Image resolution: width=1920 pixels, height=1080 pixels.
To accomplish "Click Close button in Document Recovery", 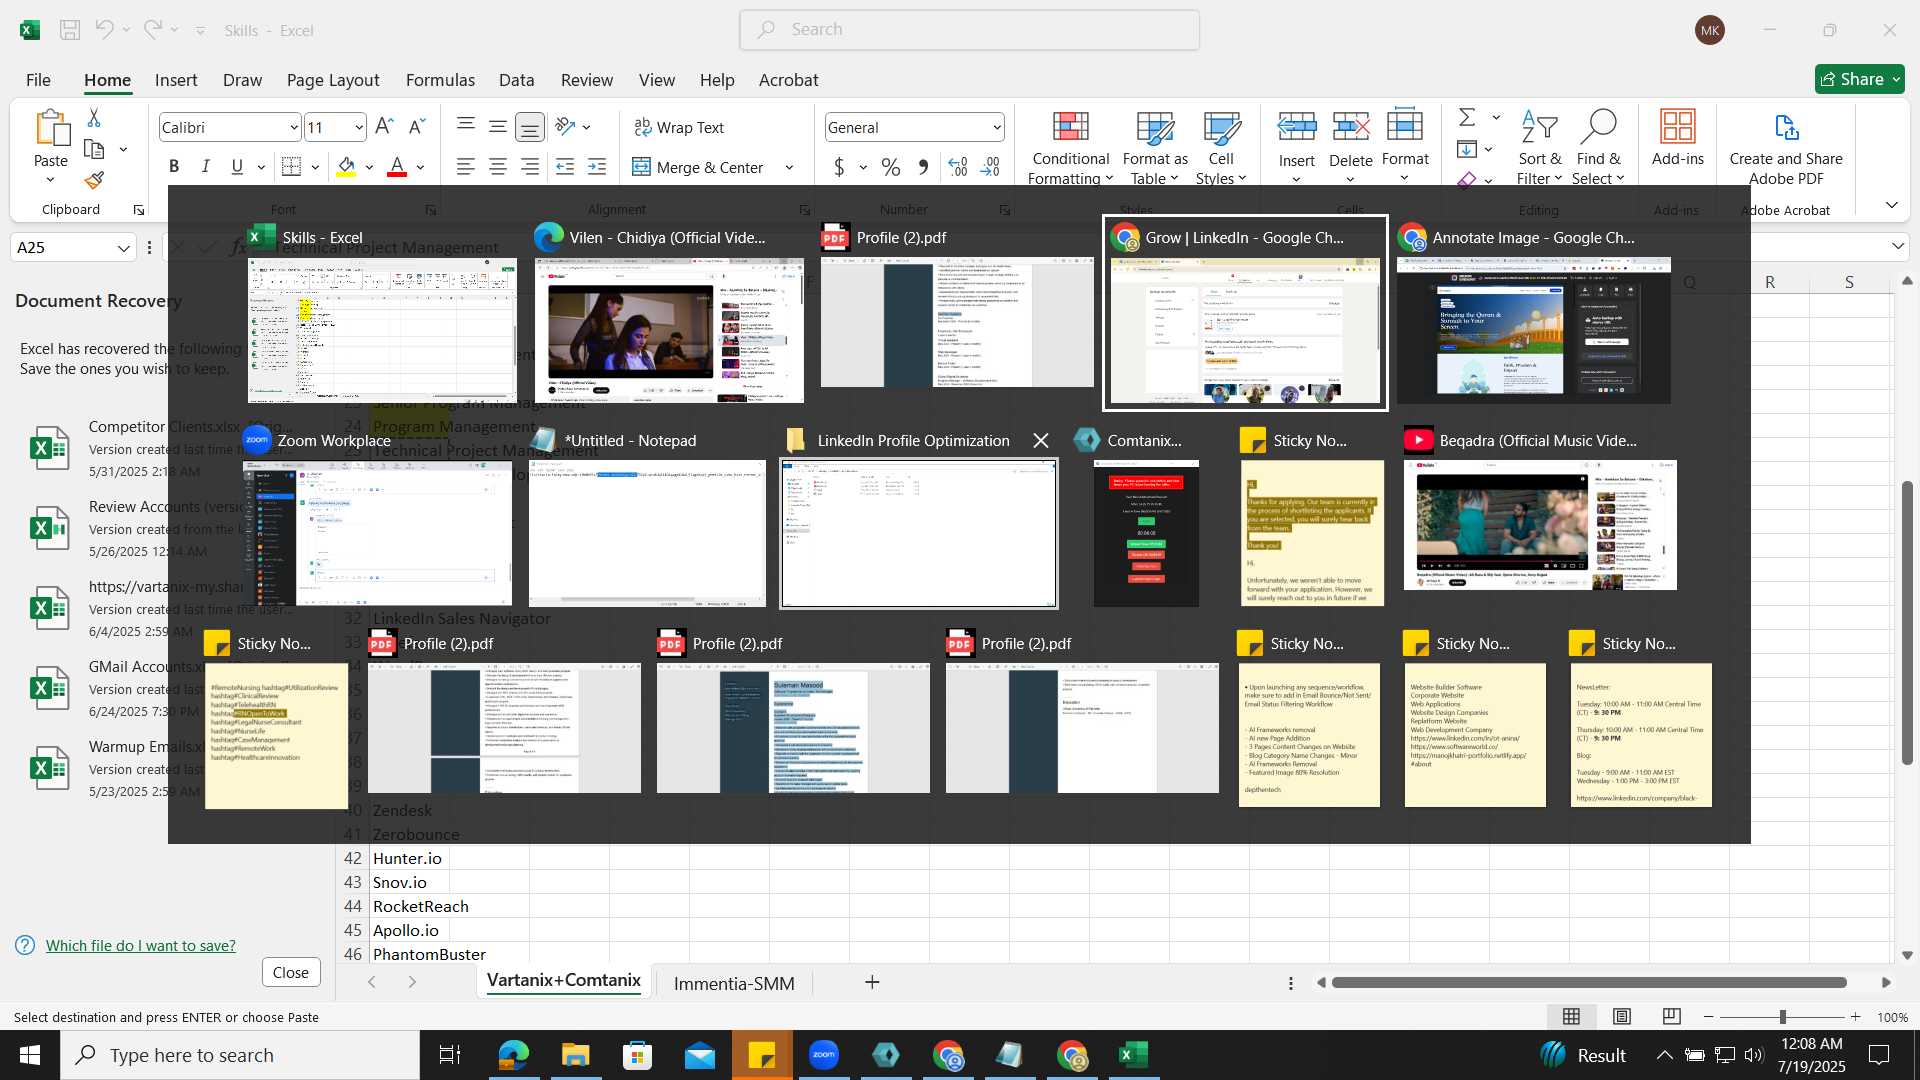I will tap(291, 972).
